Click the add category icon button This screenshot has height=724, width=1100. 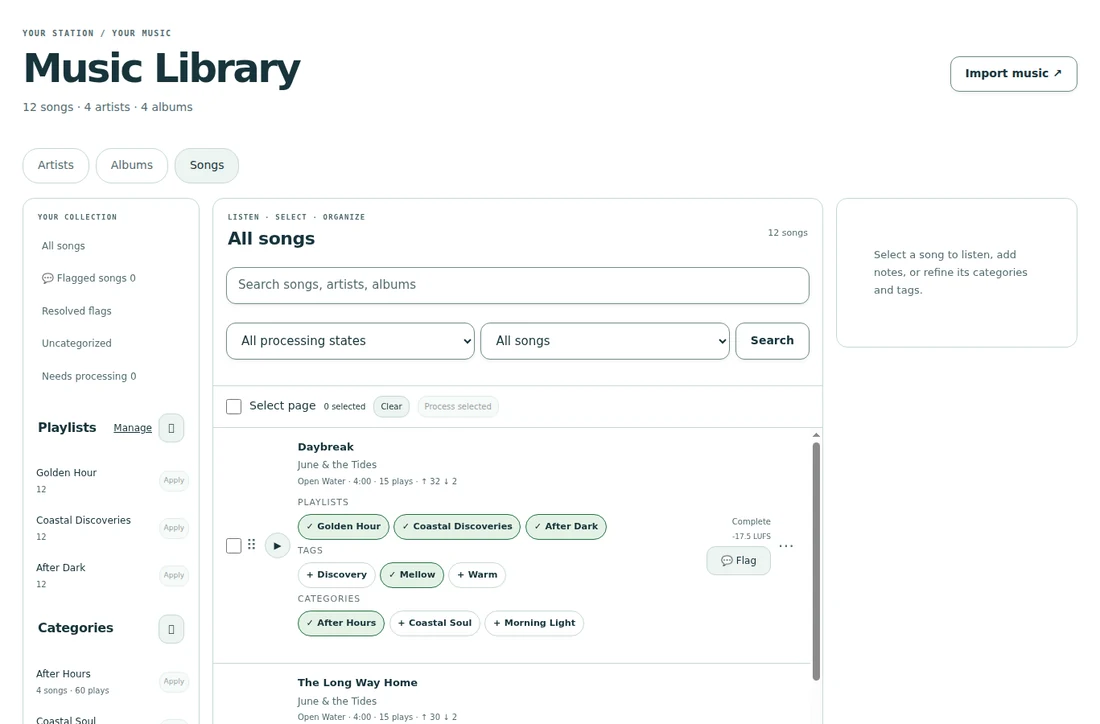171,629
